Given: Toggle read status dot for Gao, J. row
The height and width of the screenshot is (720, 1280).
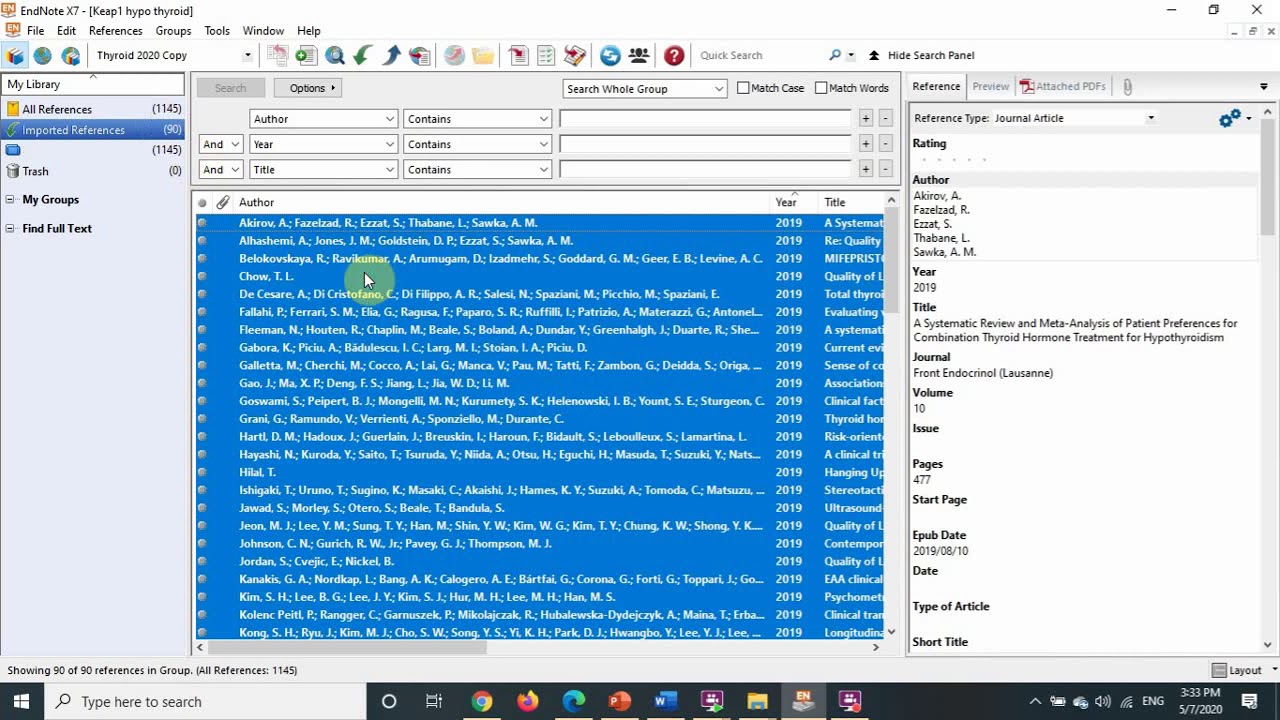Looking at the screenshot, I should point(202,383).
